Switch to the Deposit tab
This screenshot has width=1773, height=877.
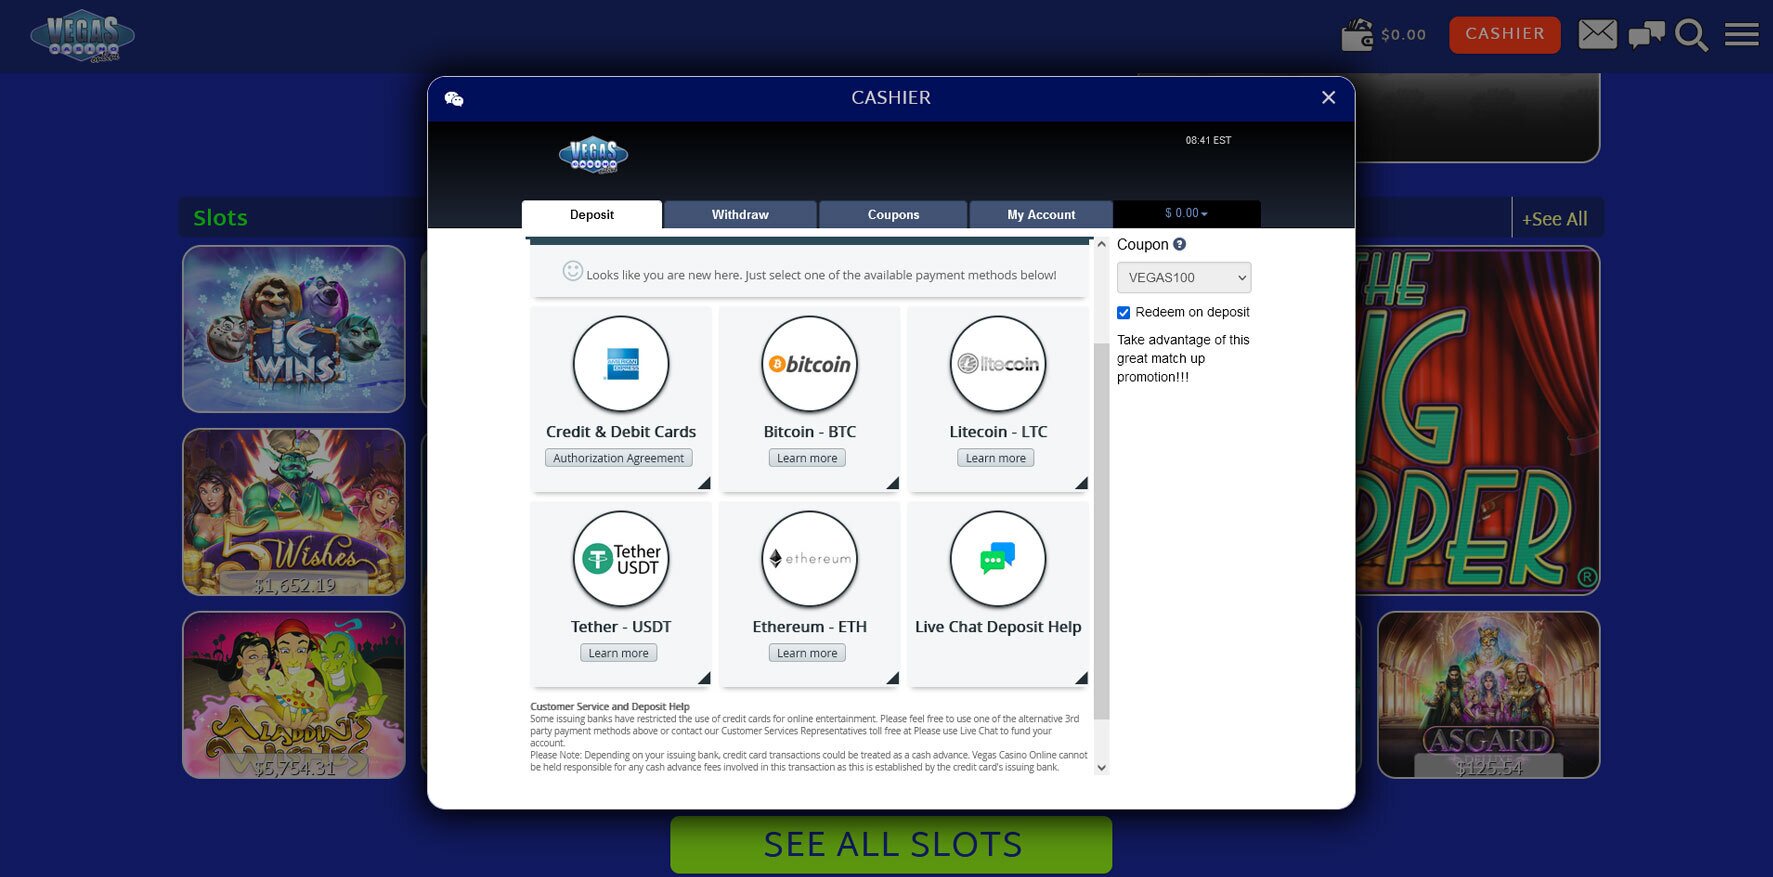pyautogui.click(x=592, y=214)
